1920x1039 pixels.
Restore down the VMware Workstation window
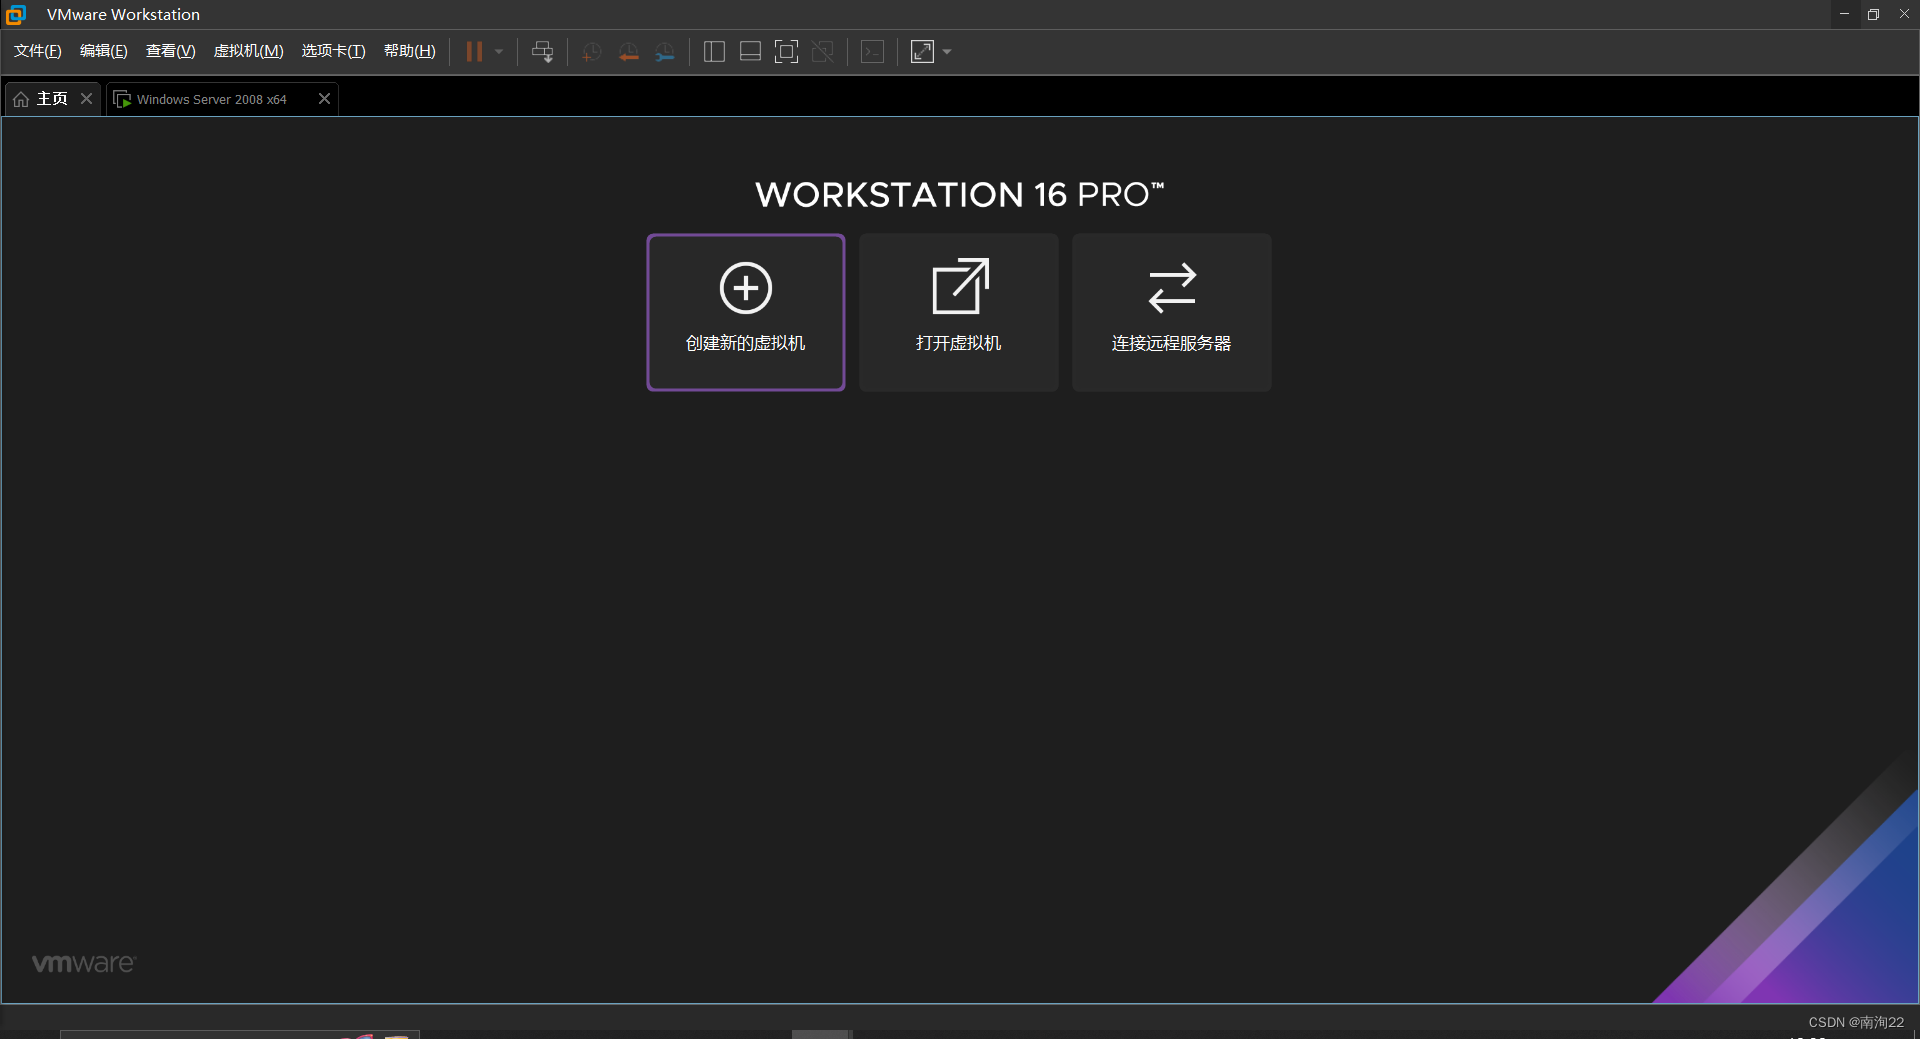(x=1874, y=14)
